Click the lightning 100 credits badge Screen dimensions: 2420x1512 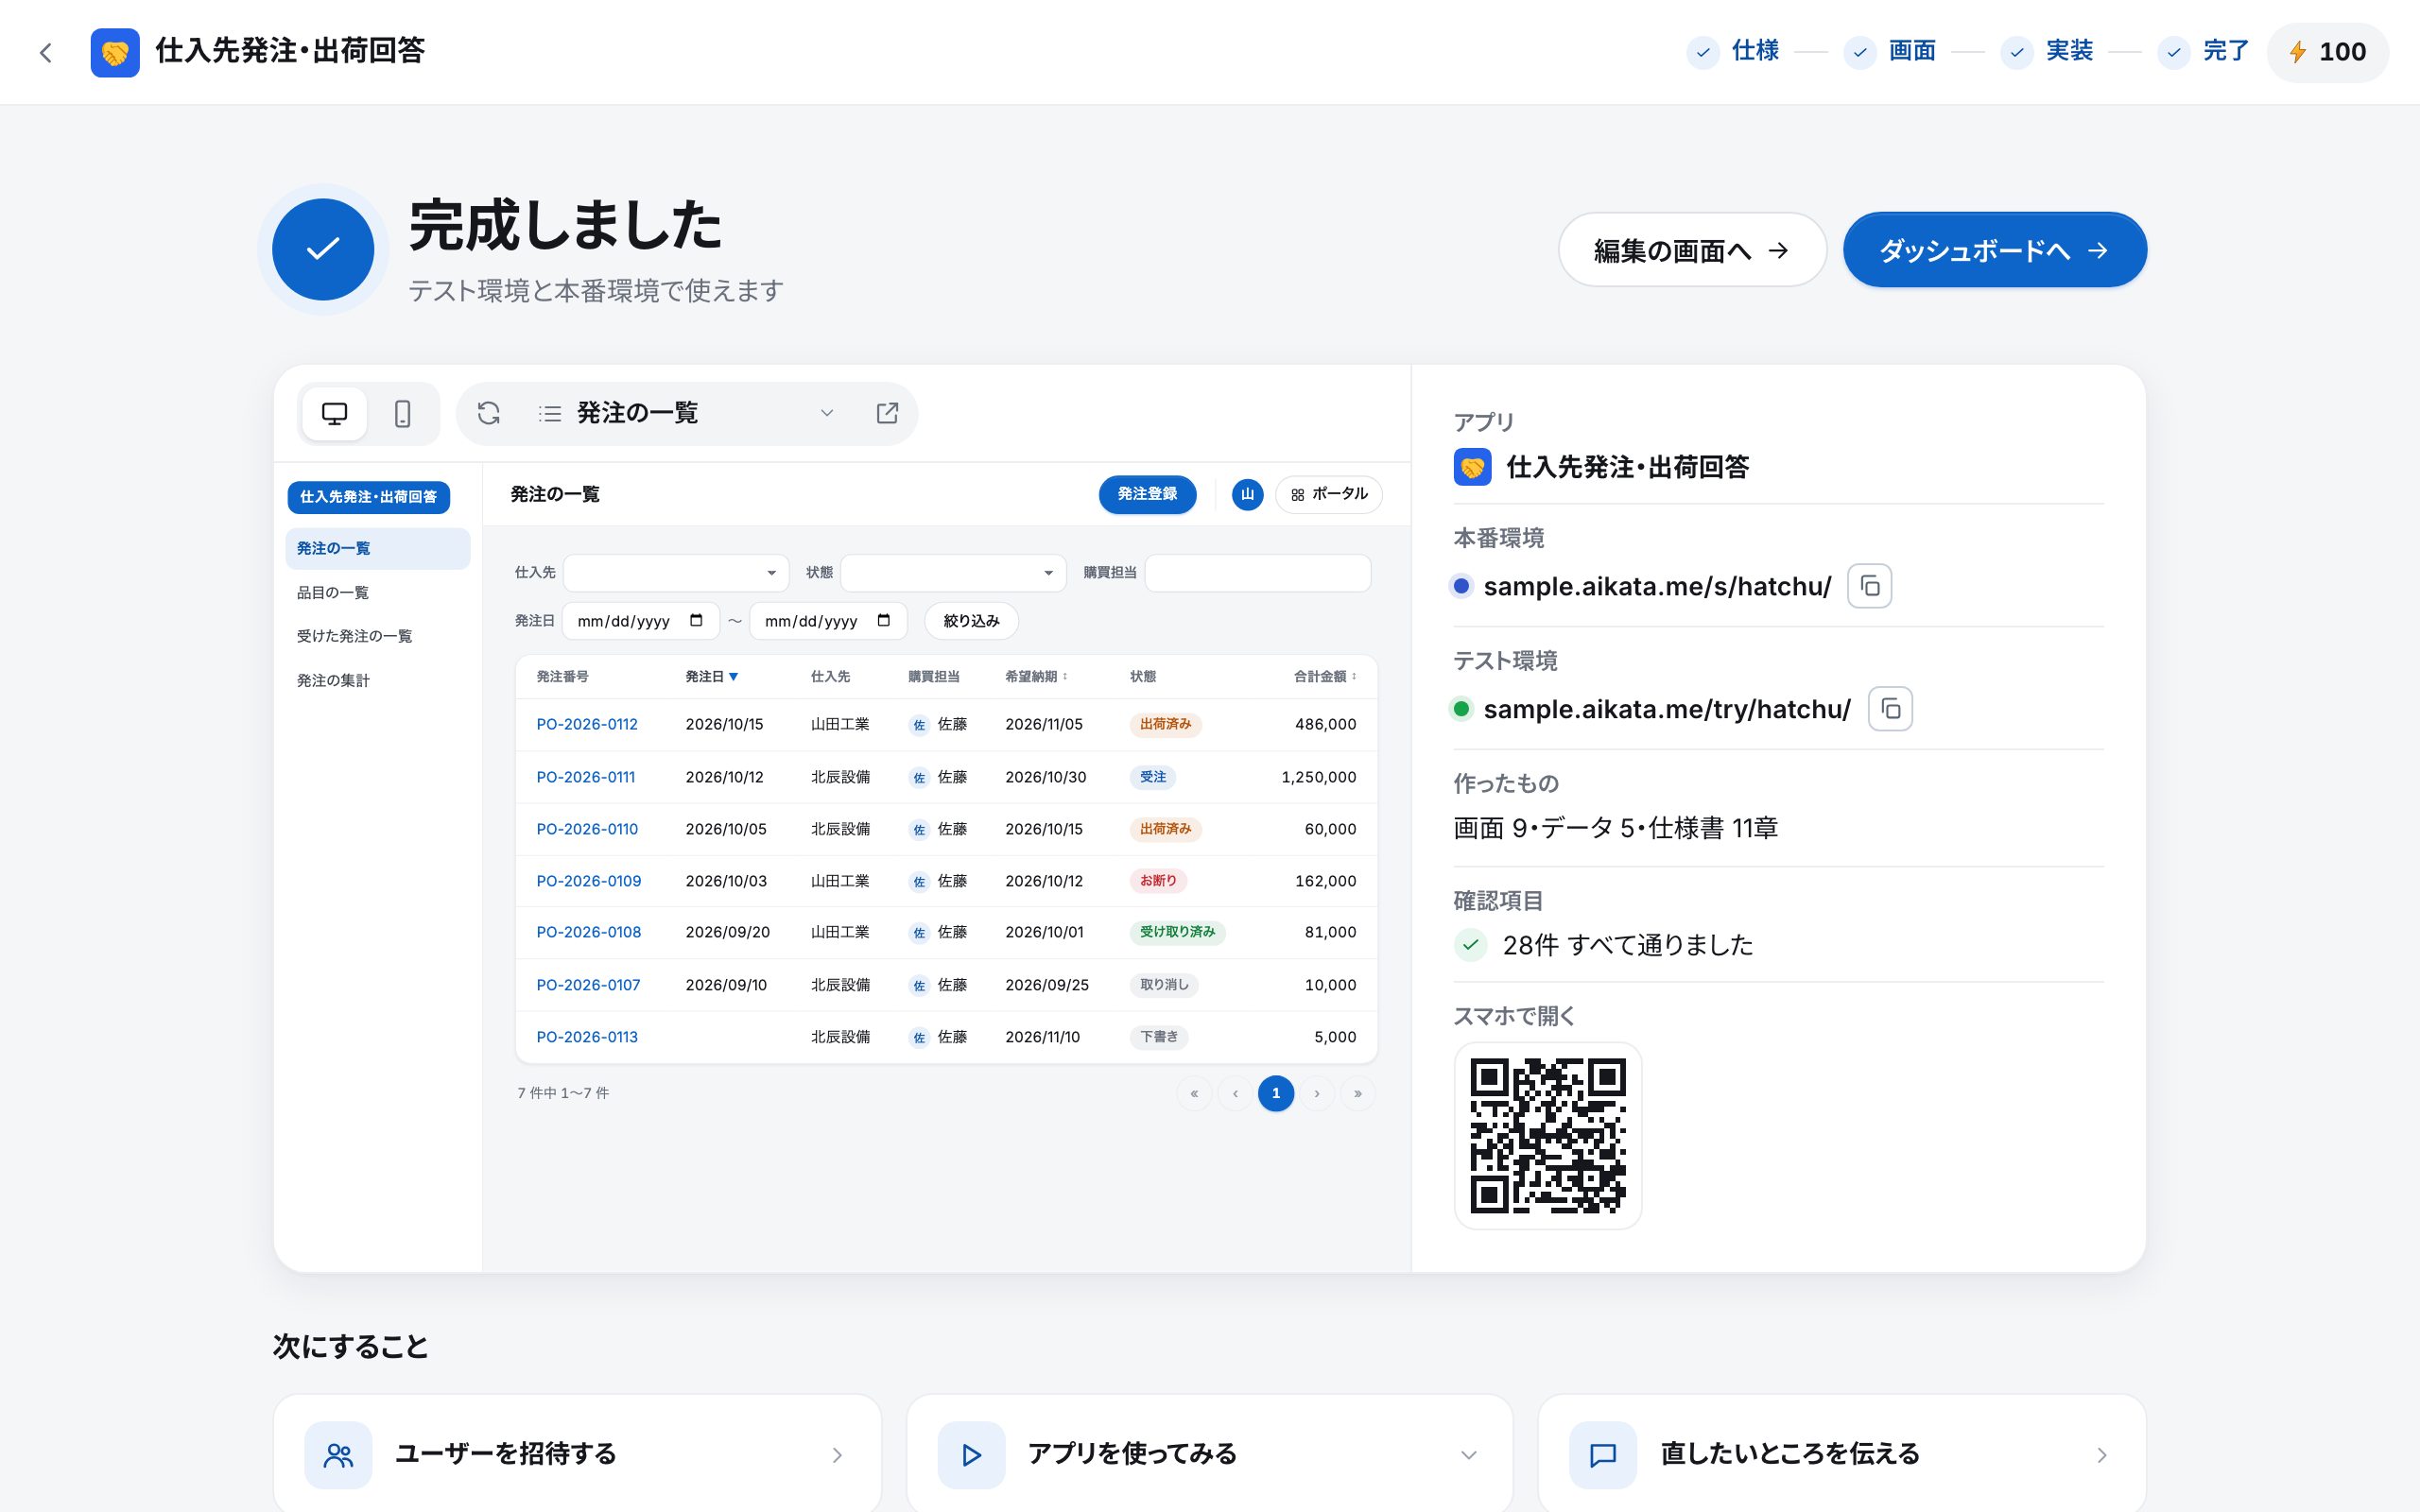click(2328, 52)
